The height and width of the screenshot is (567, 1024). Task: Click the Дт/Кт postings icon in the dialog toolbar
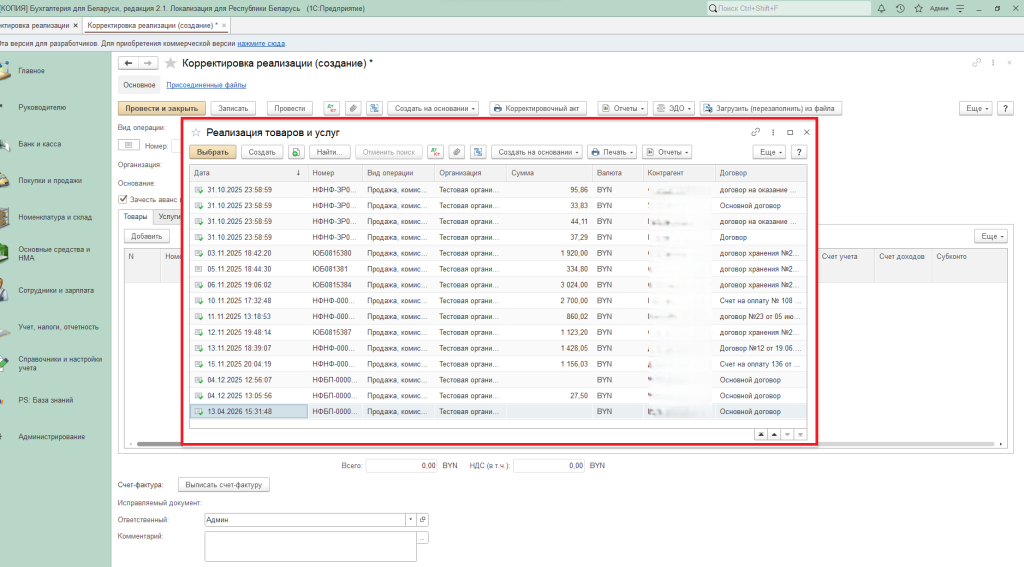click(435, 152)
